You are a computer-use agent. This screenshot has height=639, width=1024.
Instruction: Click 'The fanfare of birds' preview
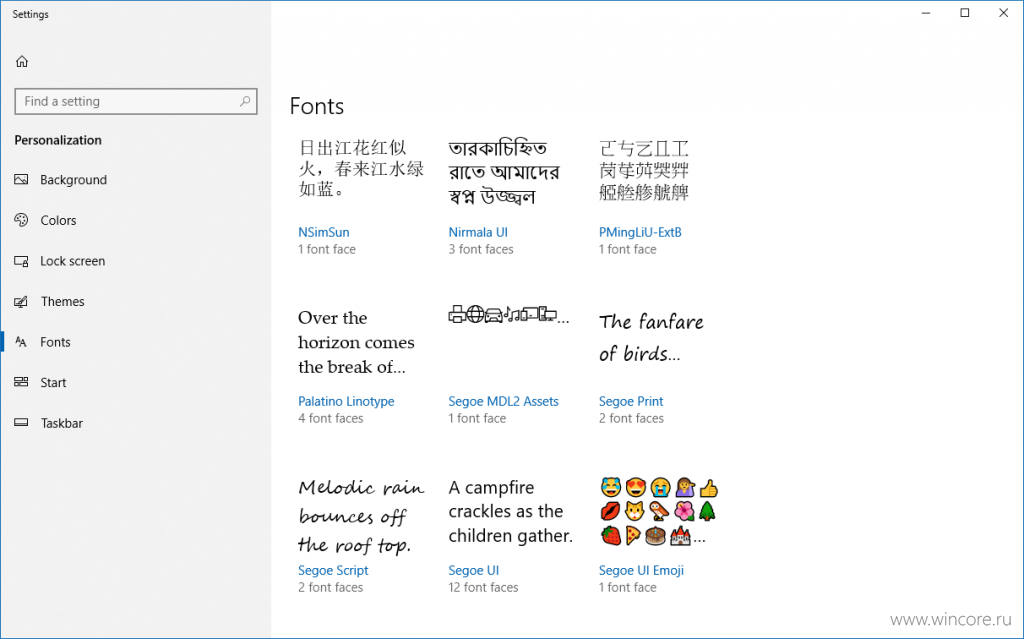coord(651,337)
